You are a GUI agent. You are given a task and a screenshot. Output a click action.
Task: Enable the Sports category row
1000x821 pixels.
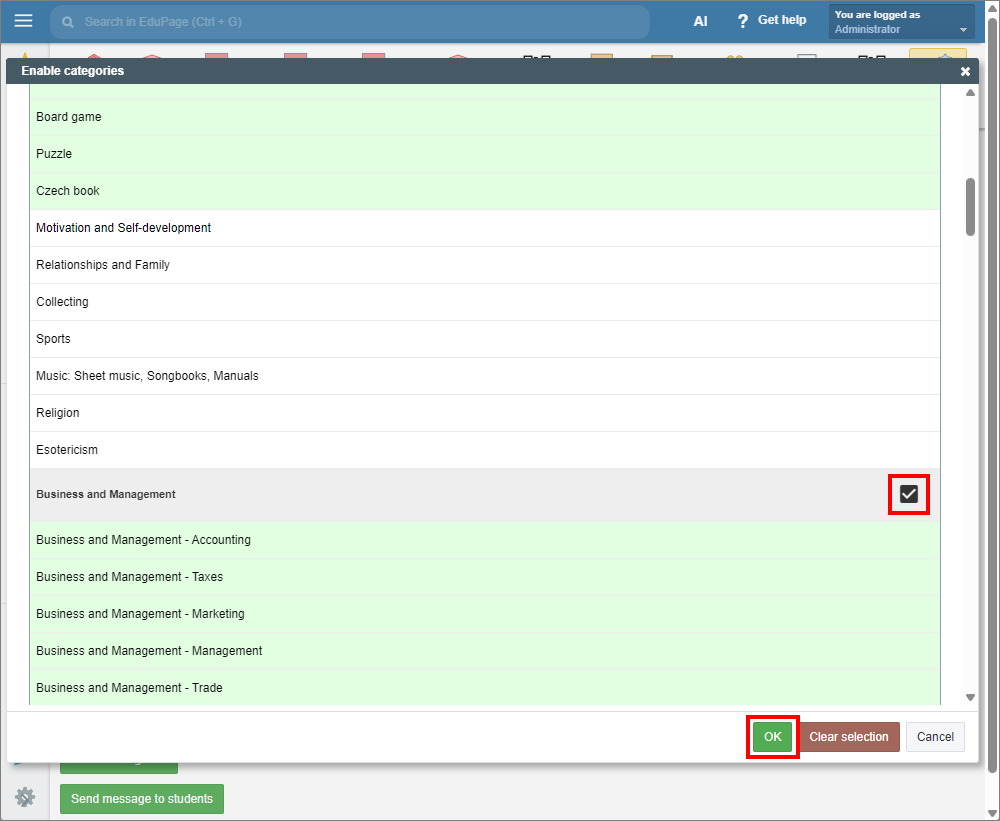coord(480,339)
